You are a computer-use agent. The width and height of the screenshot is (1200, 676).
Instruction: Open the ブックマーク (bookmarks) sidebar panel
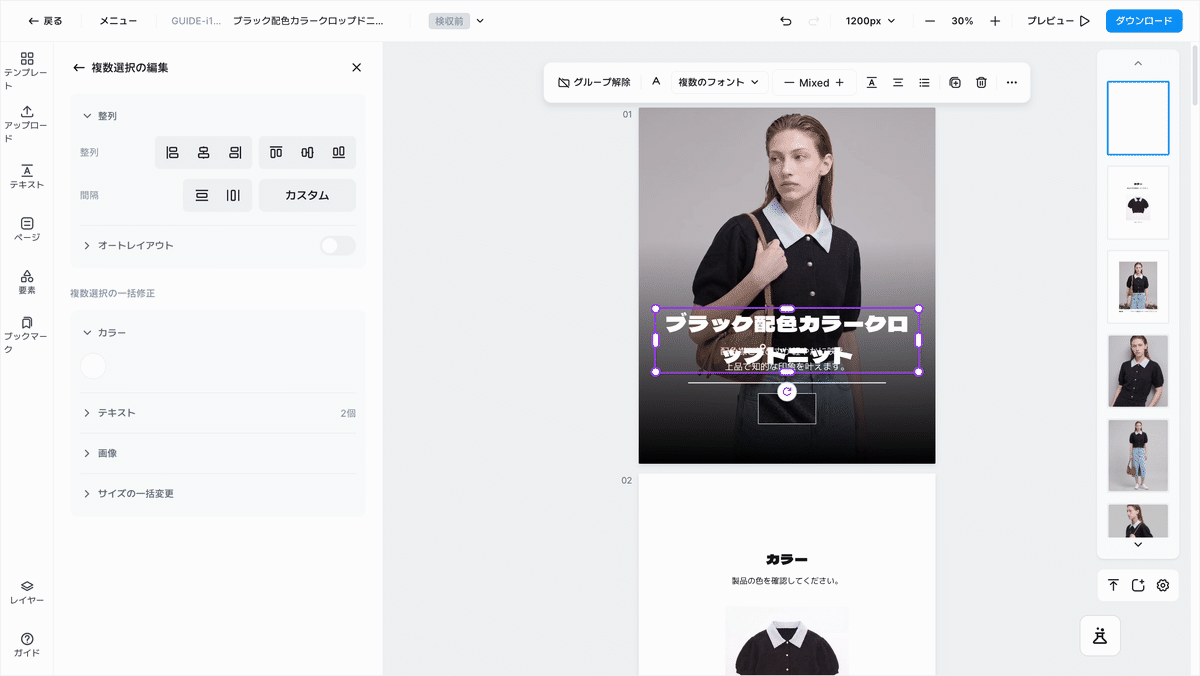(27, 336)
